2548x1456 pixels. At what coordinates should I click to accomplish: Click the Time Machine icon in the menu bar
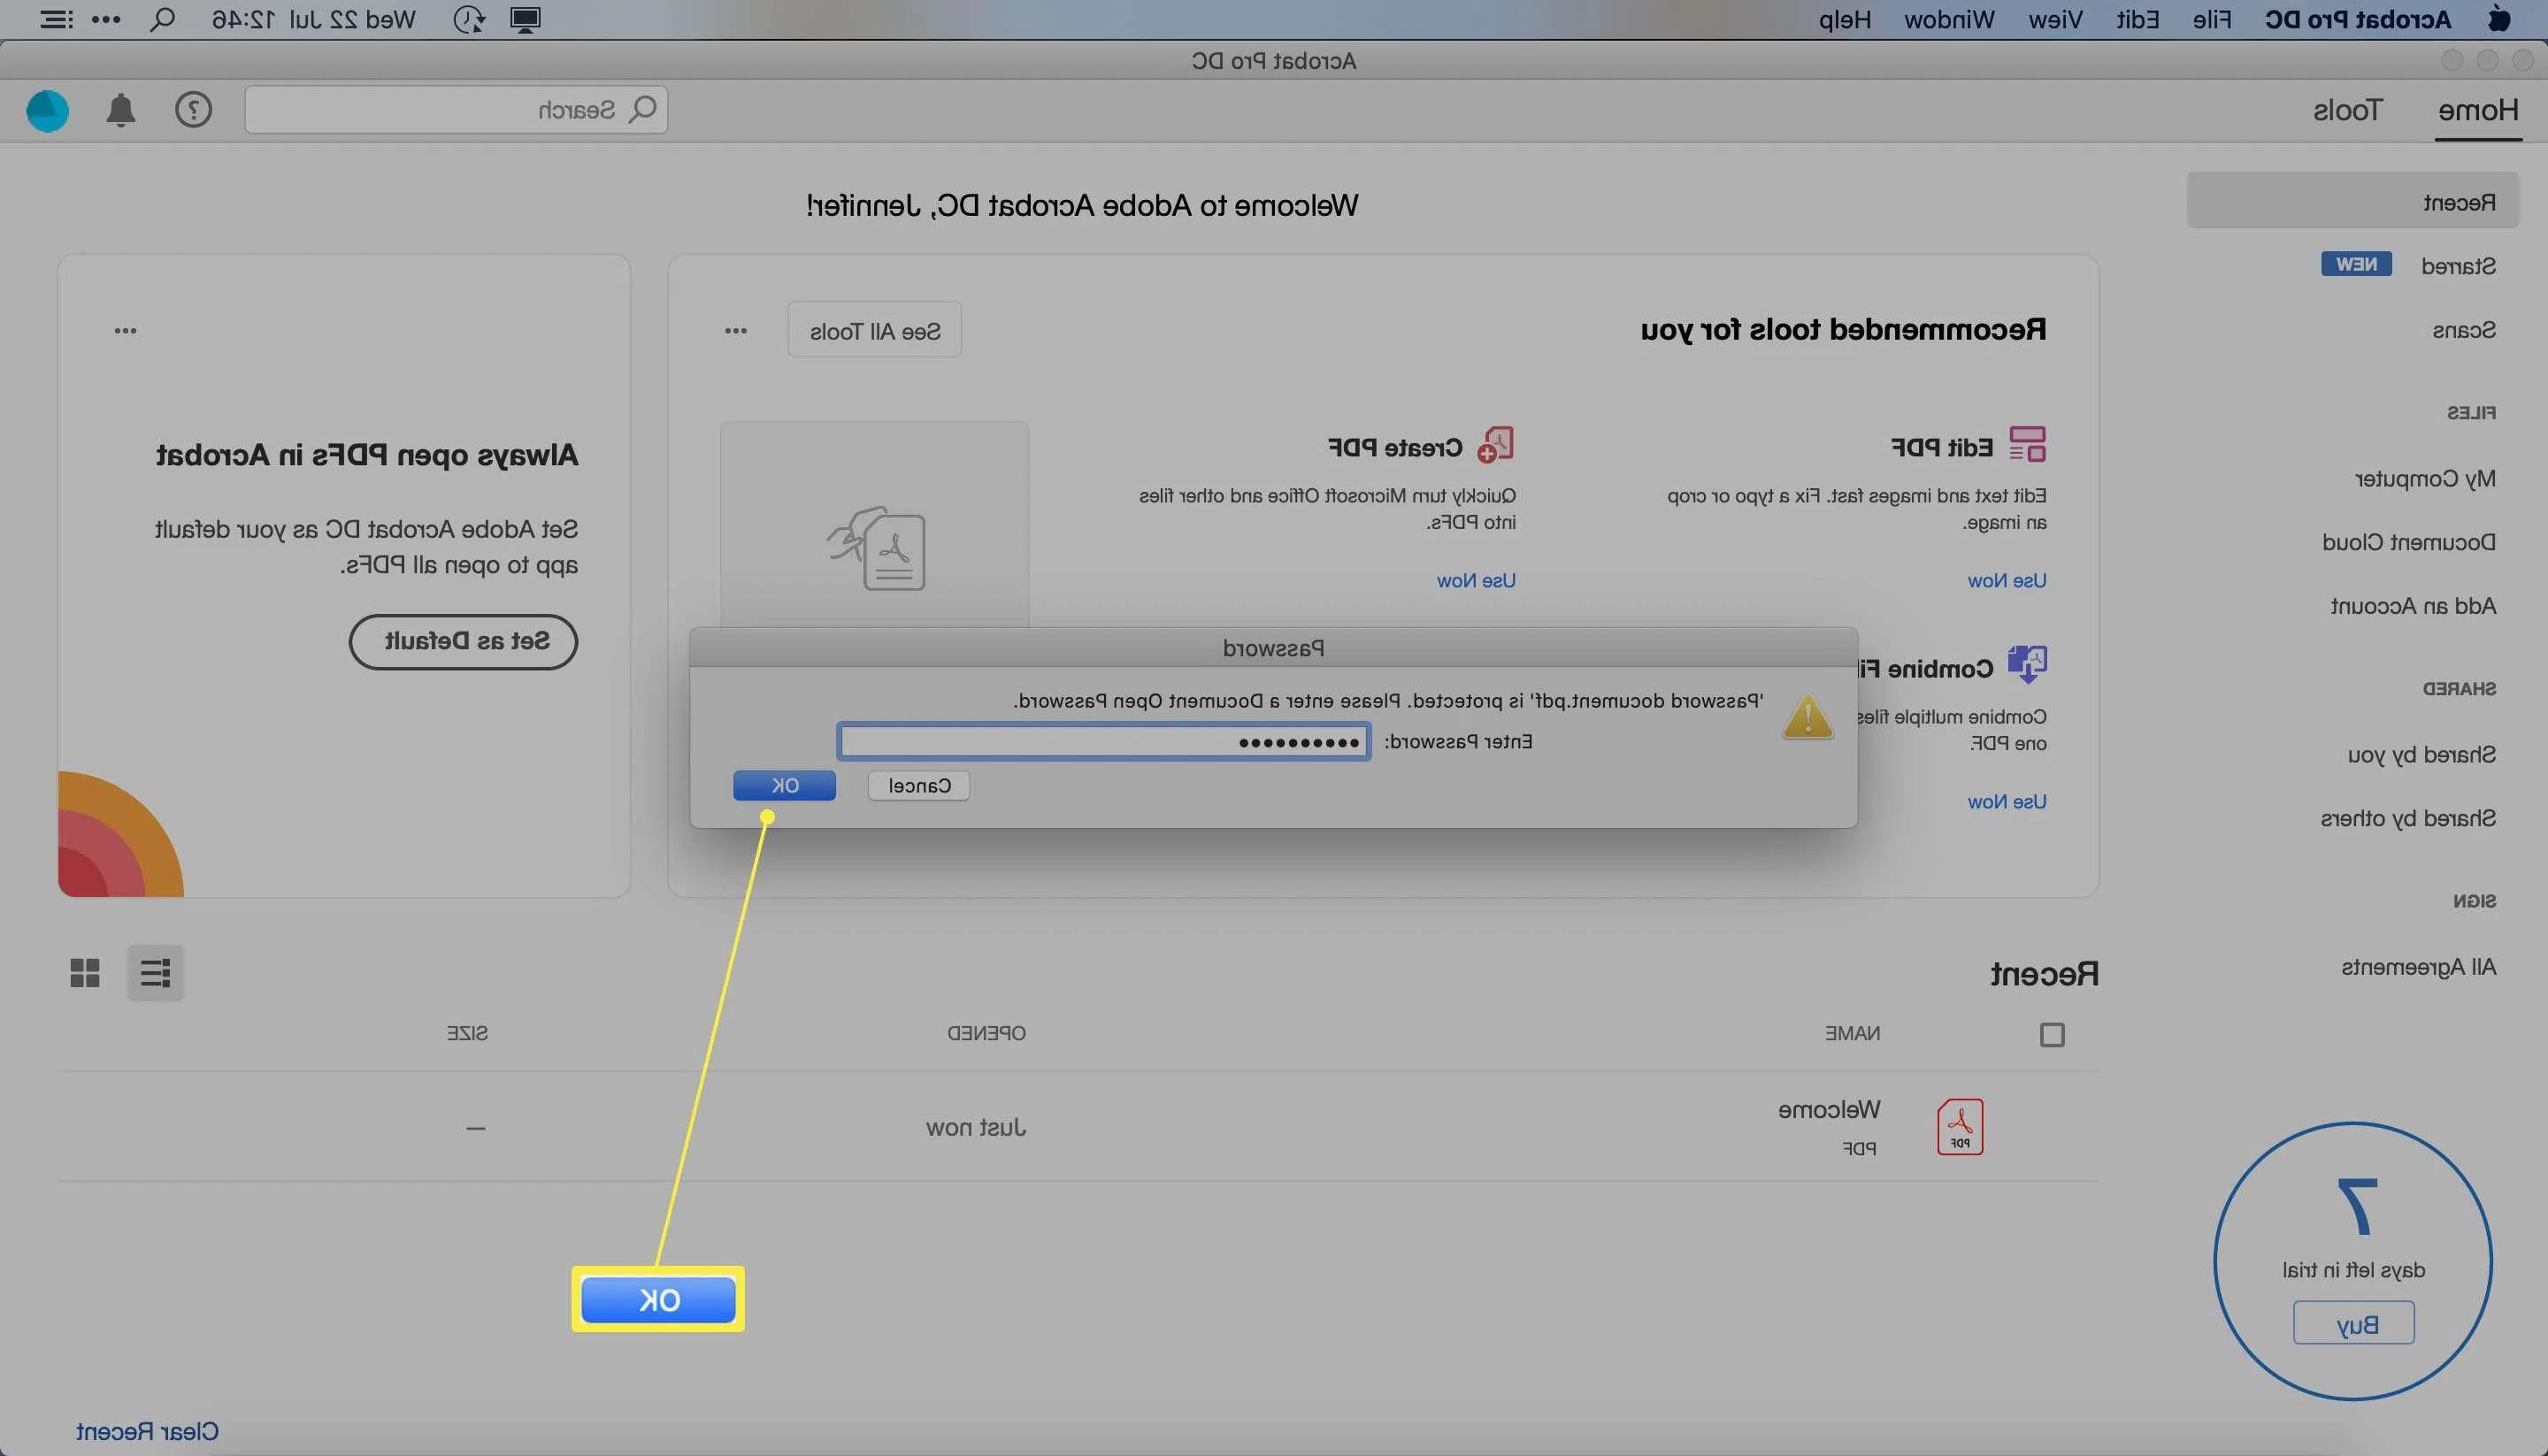[x=468, y=20]
